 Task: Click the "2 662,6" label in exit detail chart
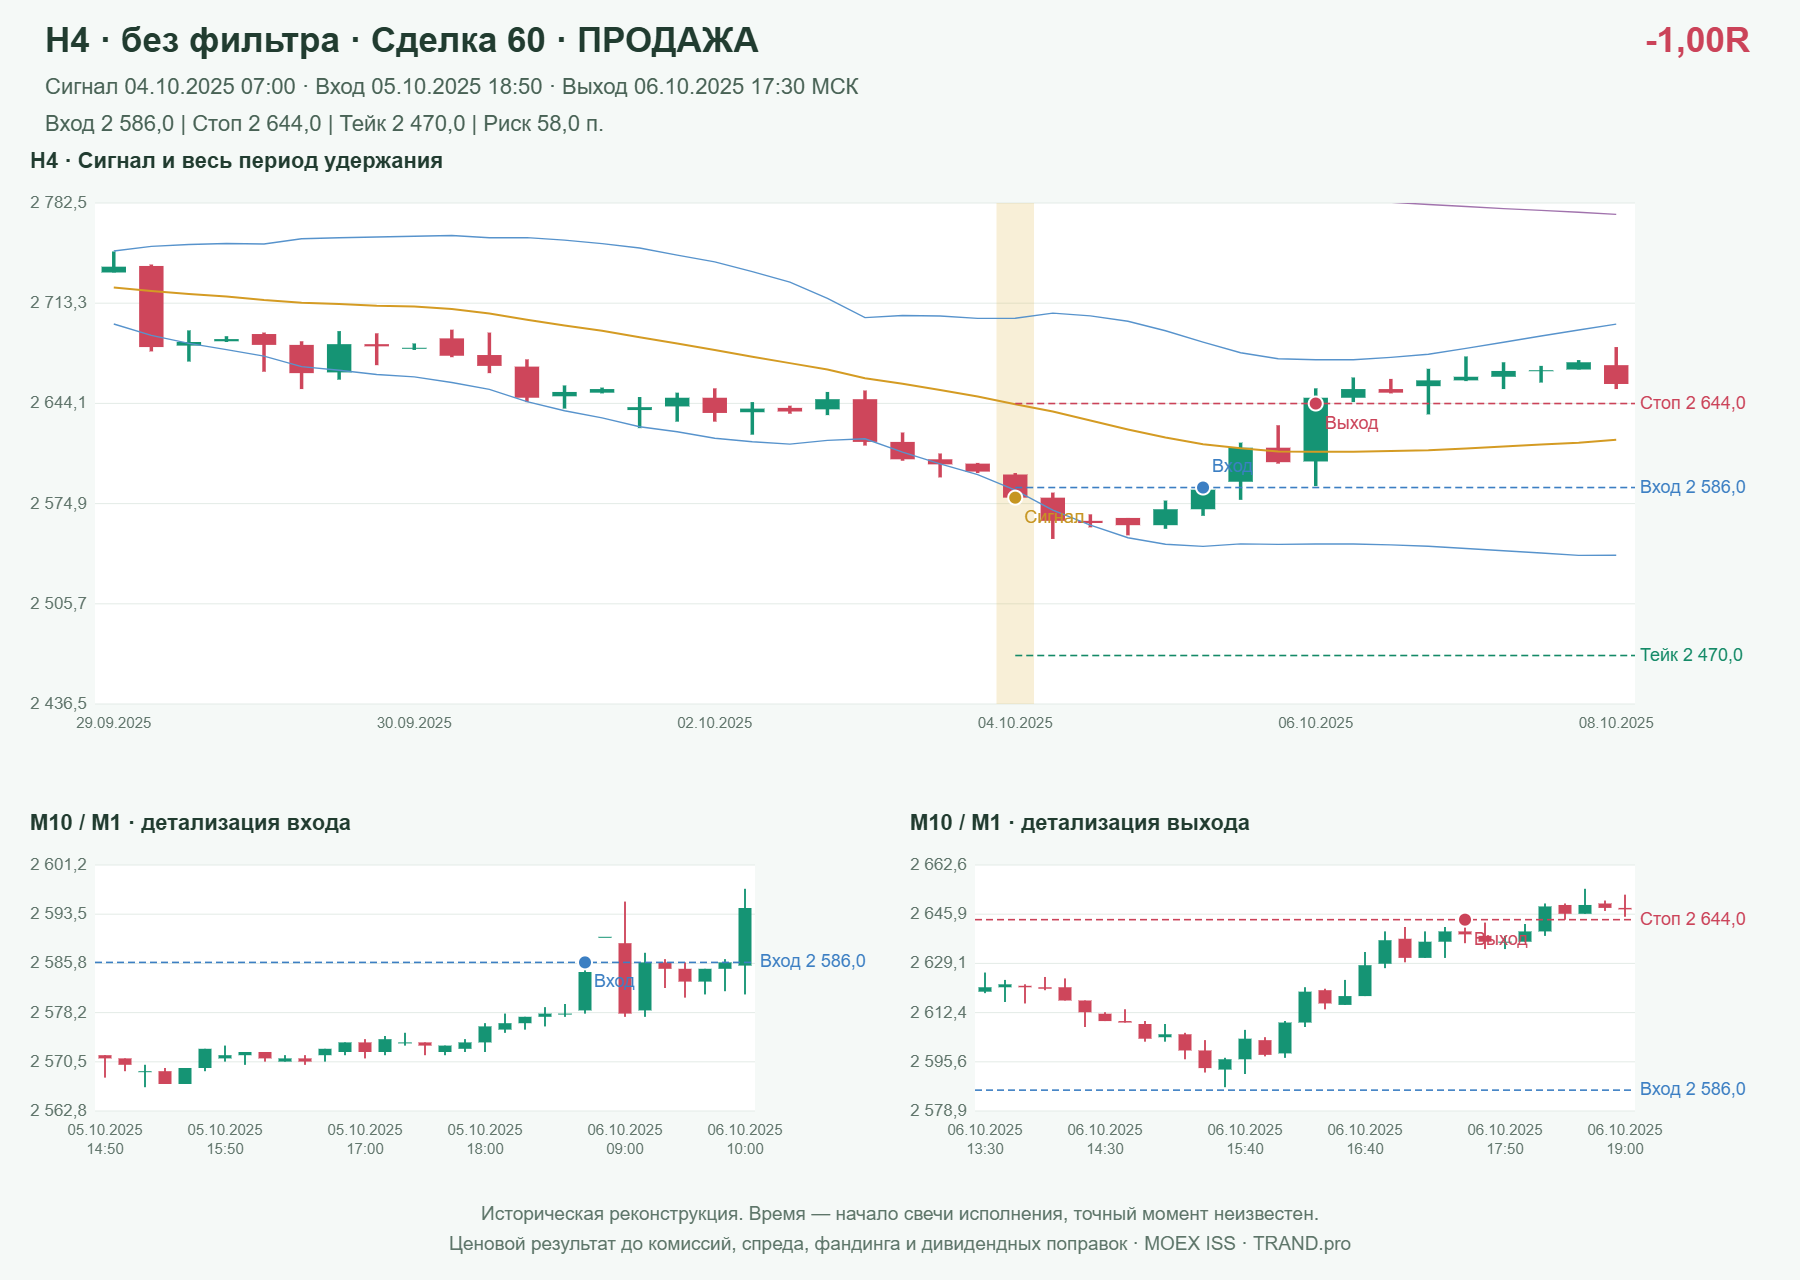tap(938, 865)
